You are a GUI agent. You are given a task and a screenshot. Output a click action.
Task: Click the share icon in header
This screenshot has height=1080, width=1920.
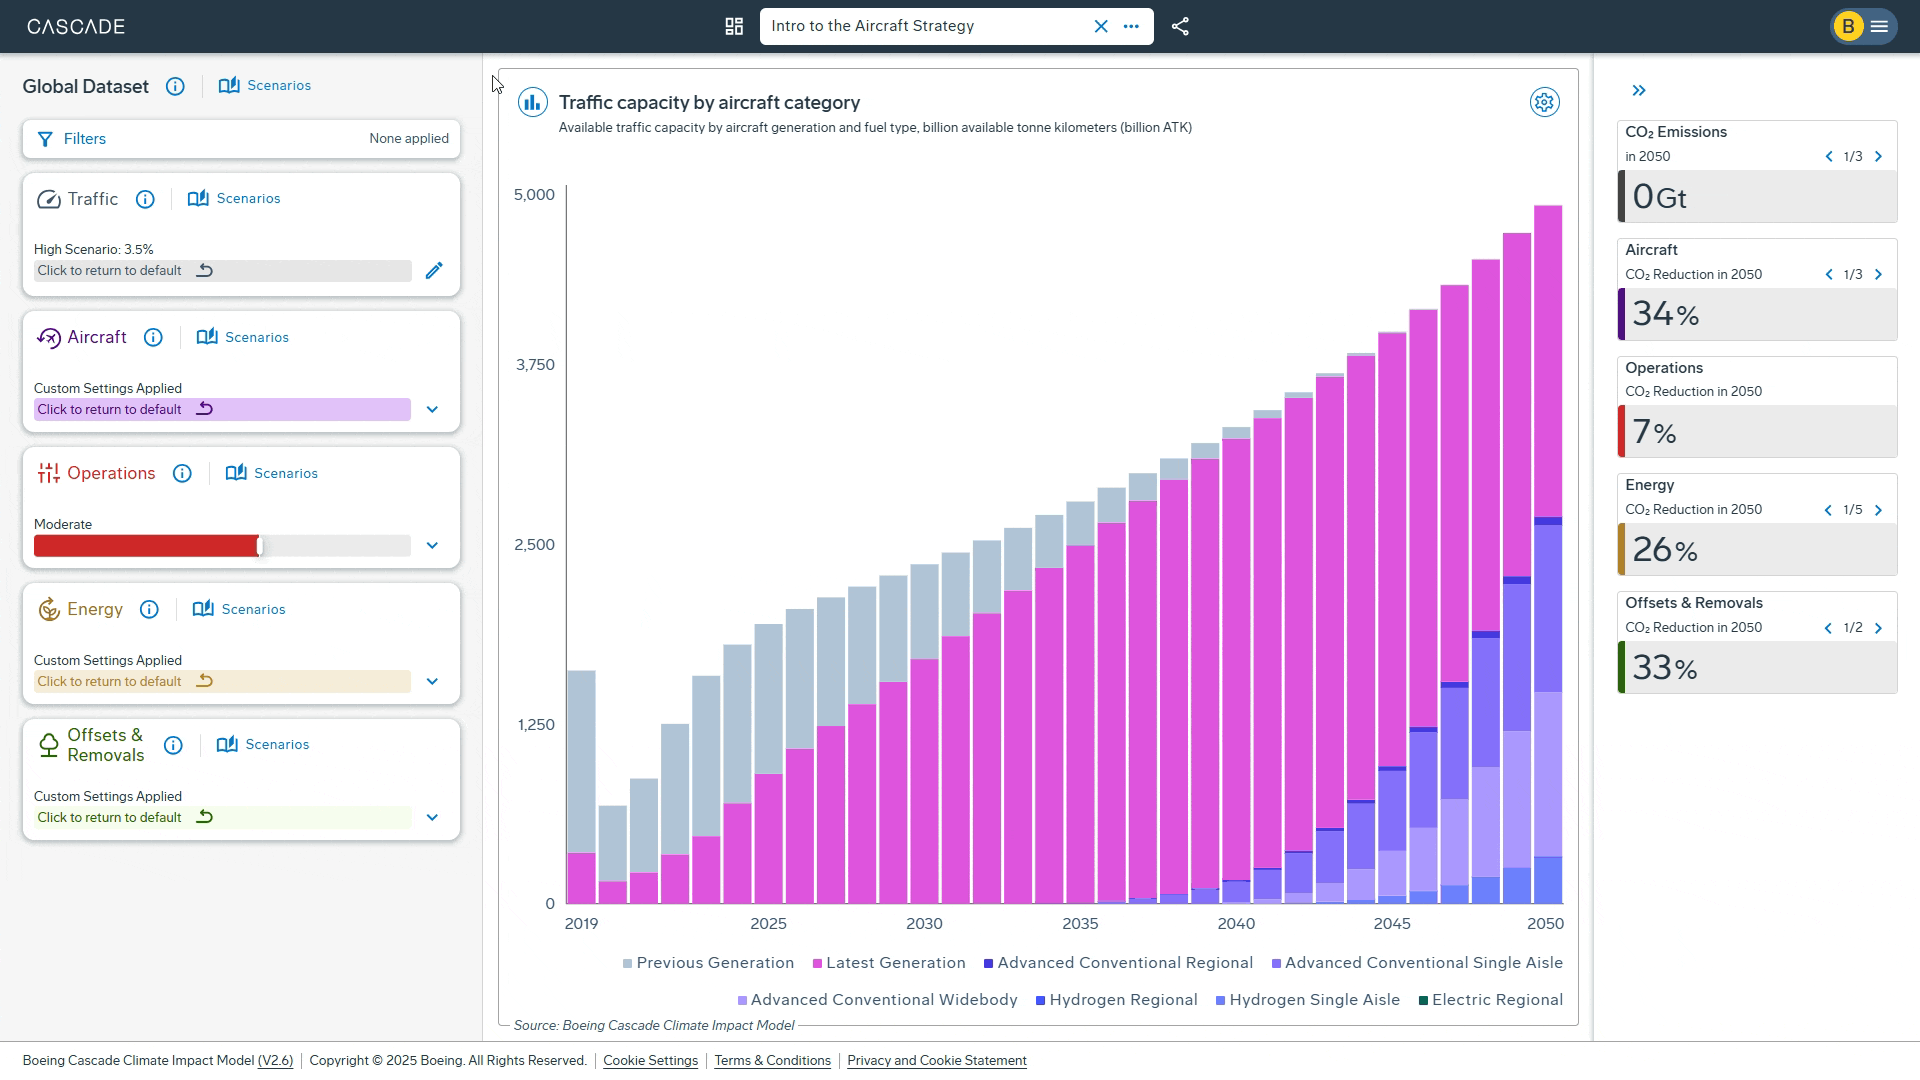1180,27
